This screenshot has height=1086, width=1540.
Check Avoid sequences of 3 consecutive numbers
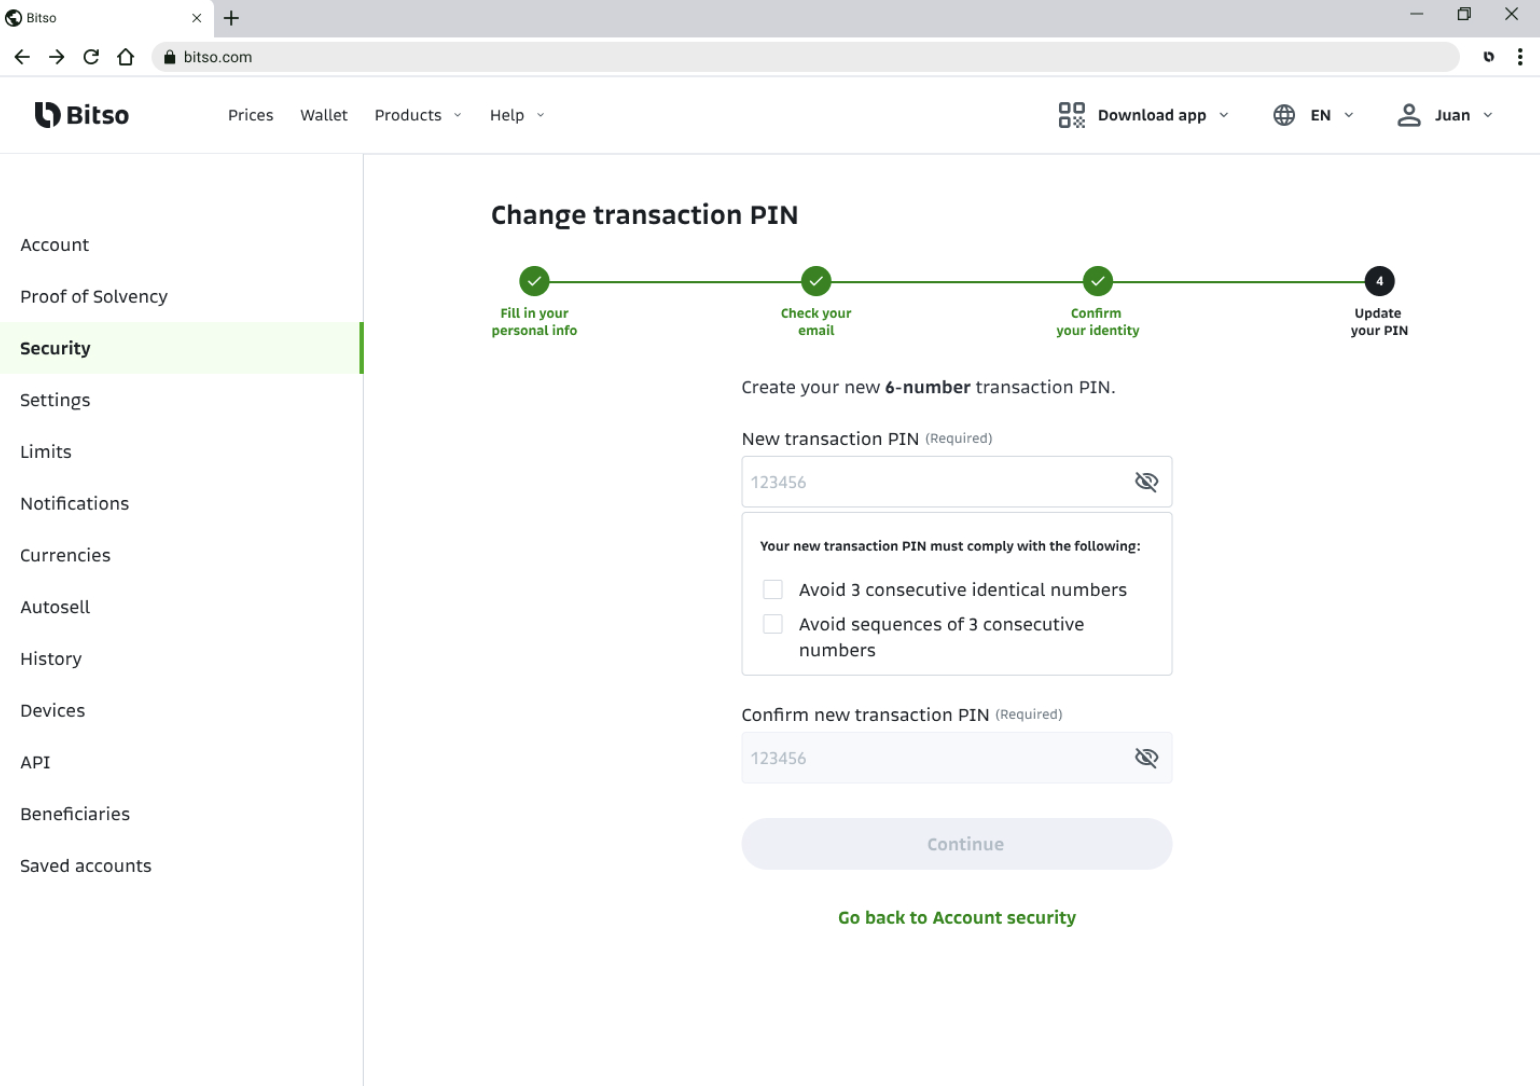(773, 624)
